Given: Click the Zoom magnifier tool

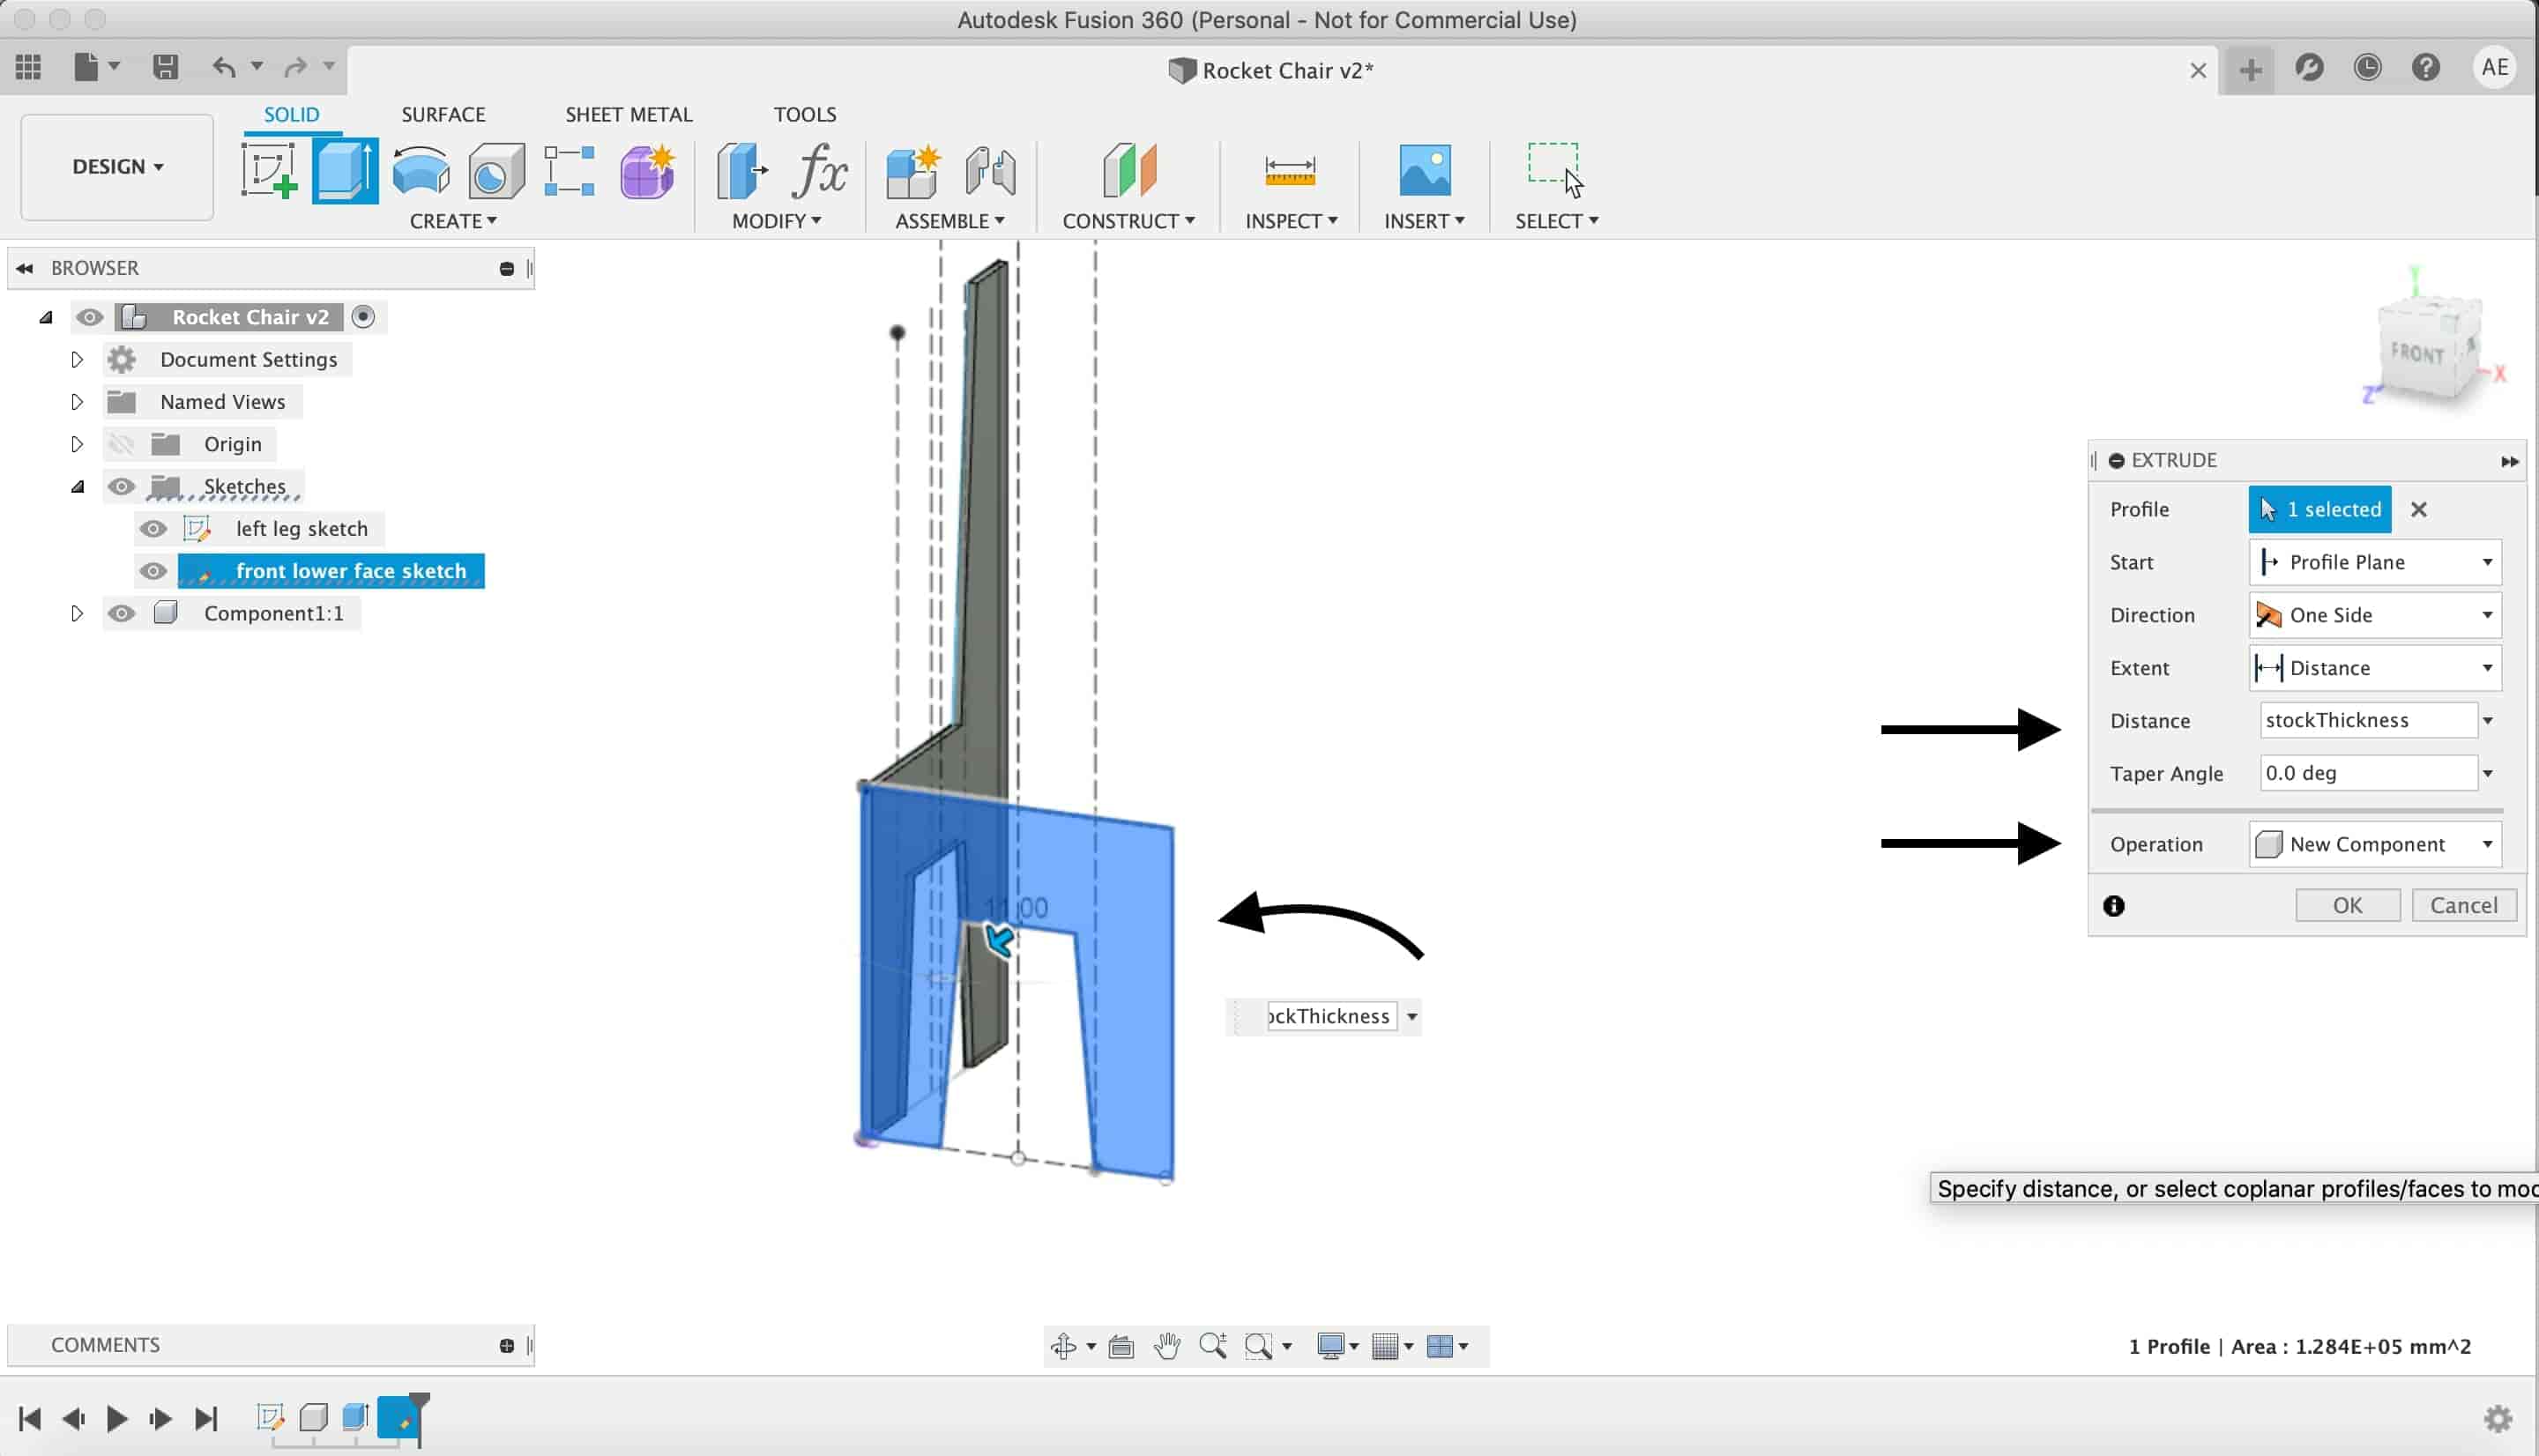Looking at the screenshot, I should pos(1213,1346).
